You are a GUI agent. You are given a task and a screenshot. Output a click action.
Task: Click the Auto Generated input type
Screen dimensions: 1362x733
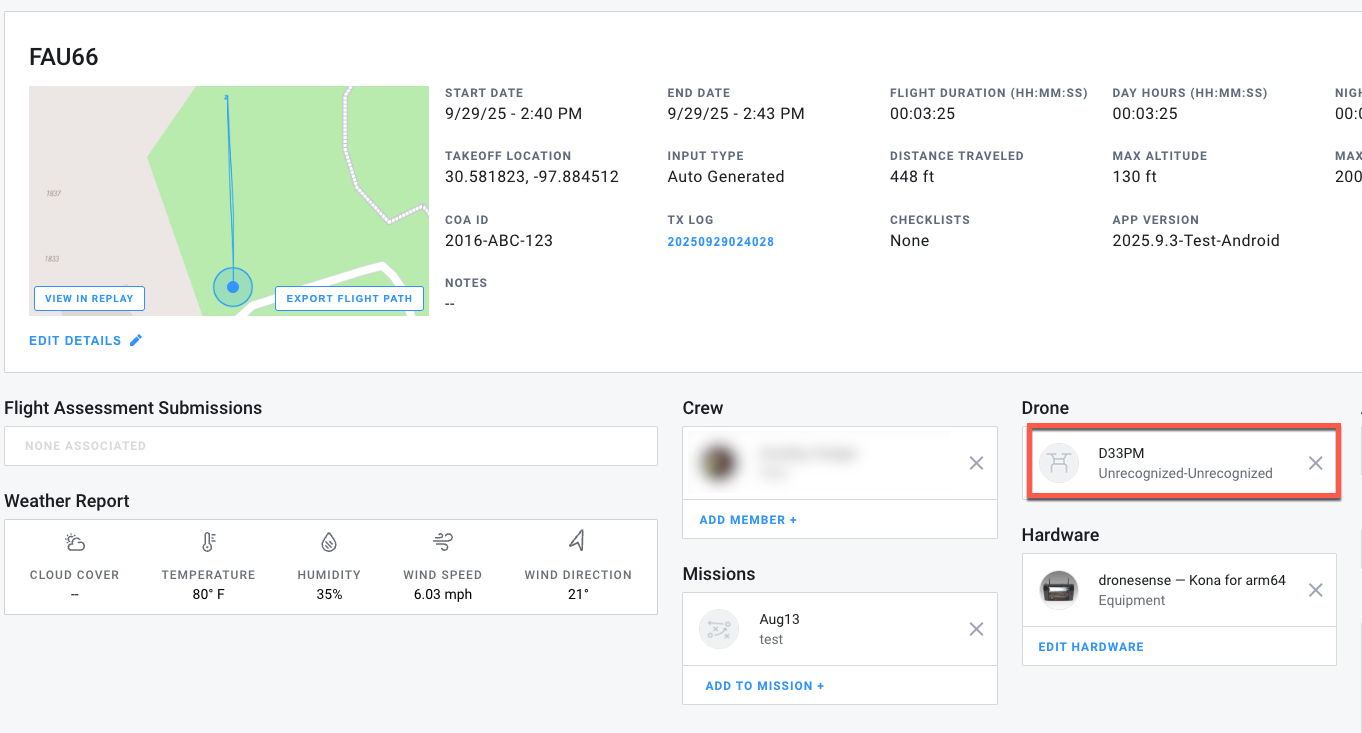pyautogui.click(x=726, y=177)
